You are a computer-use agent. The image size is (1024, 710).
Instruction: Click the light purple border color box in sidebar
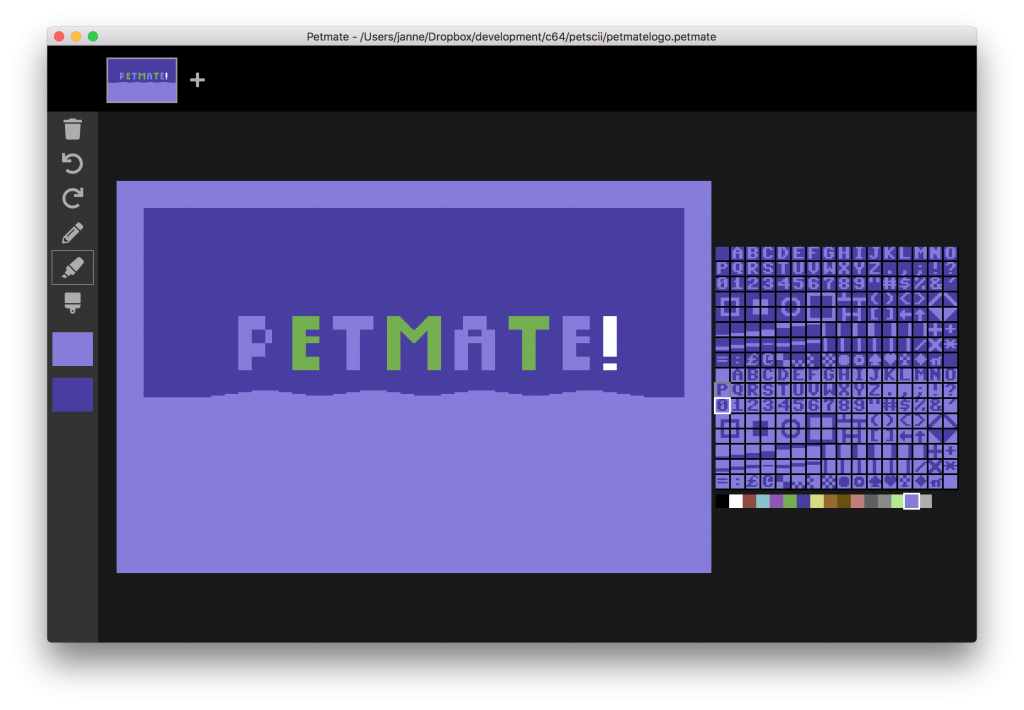tap(72, 349)
